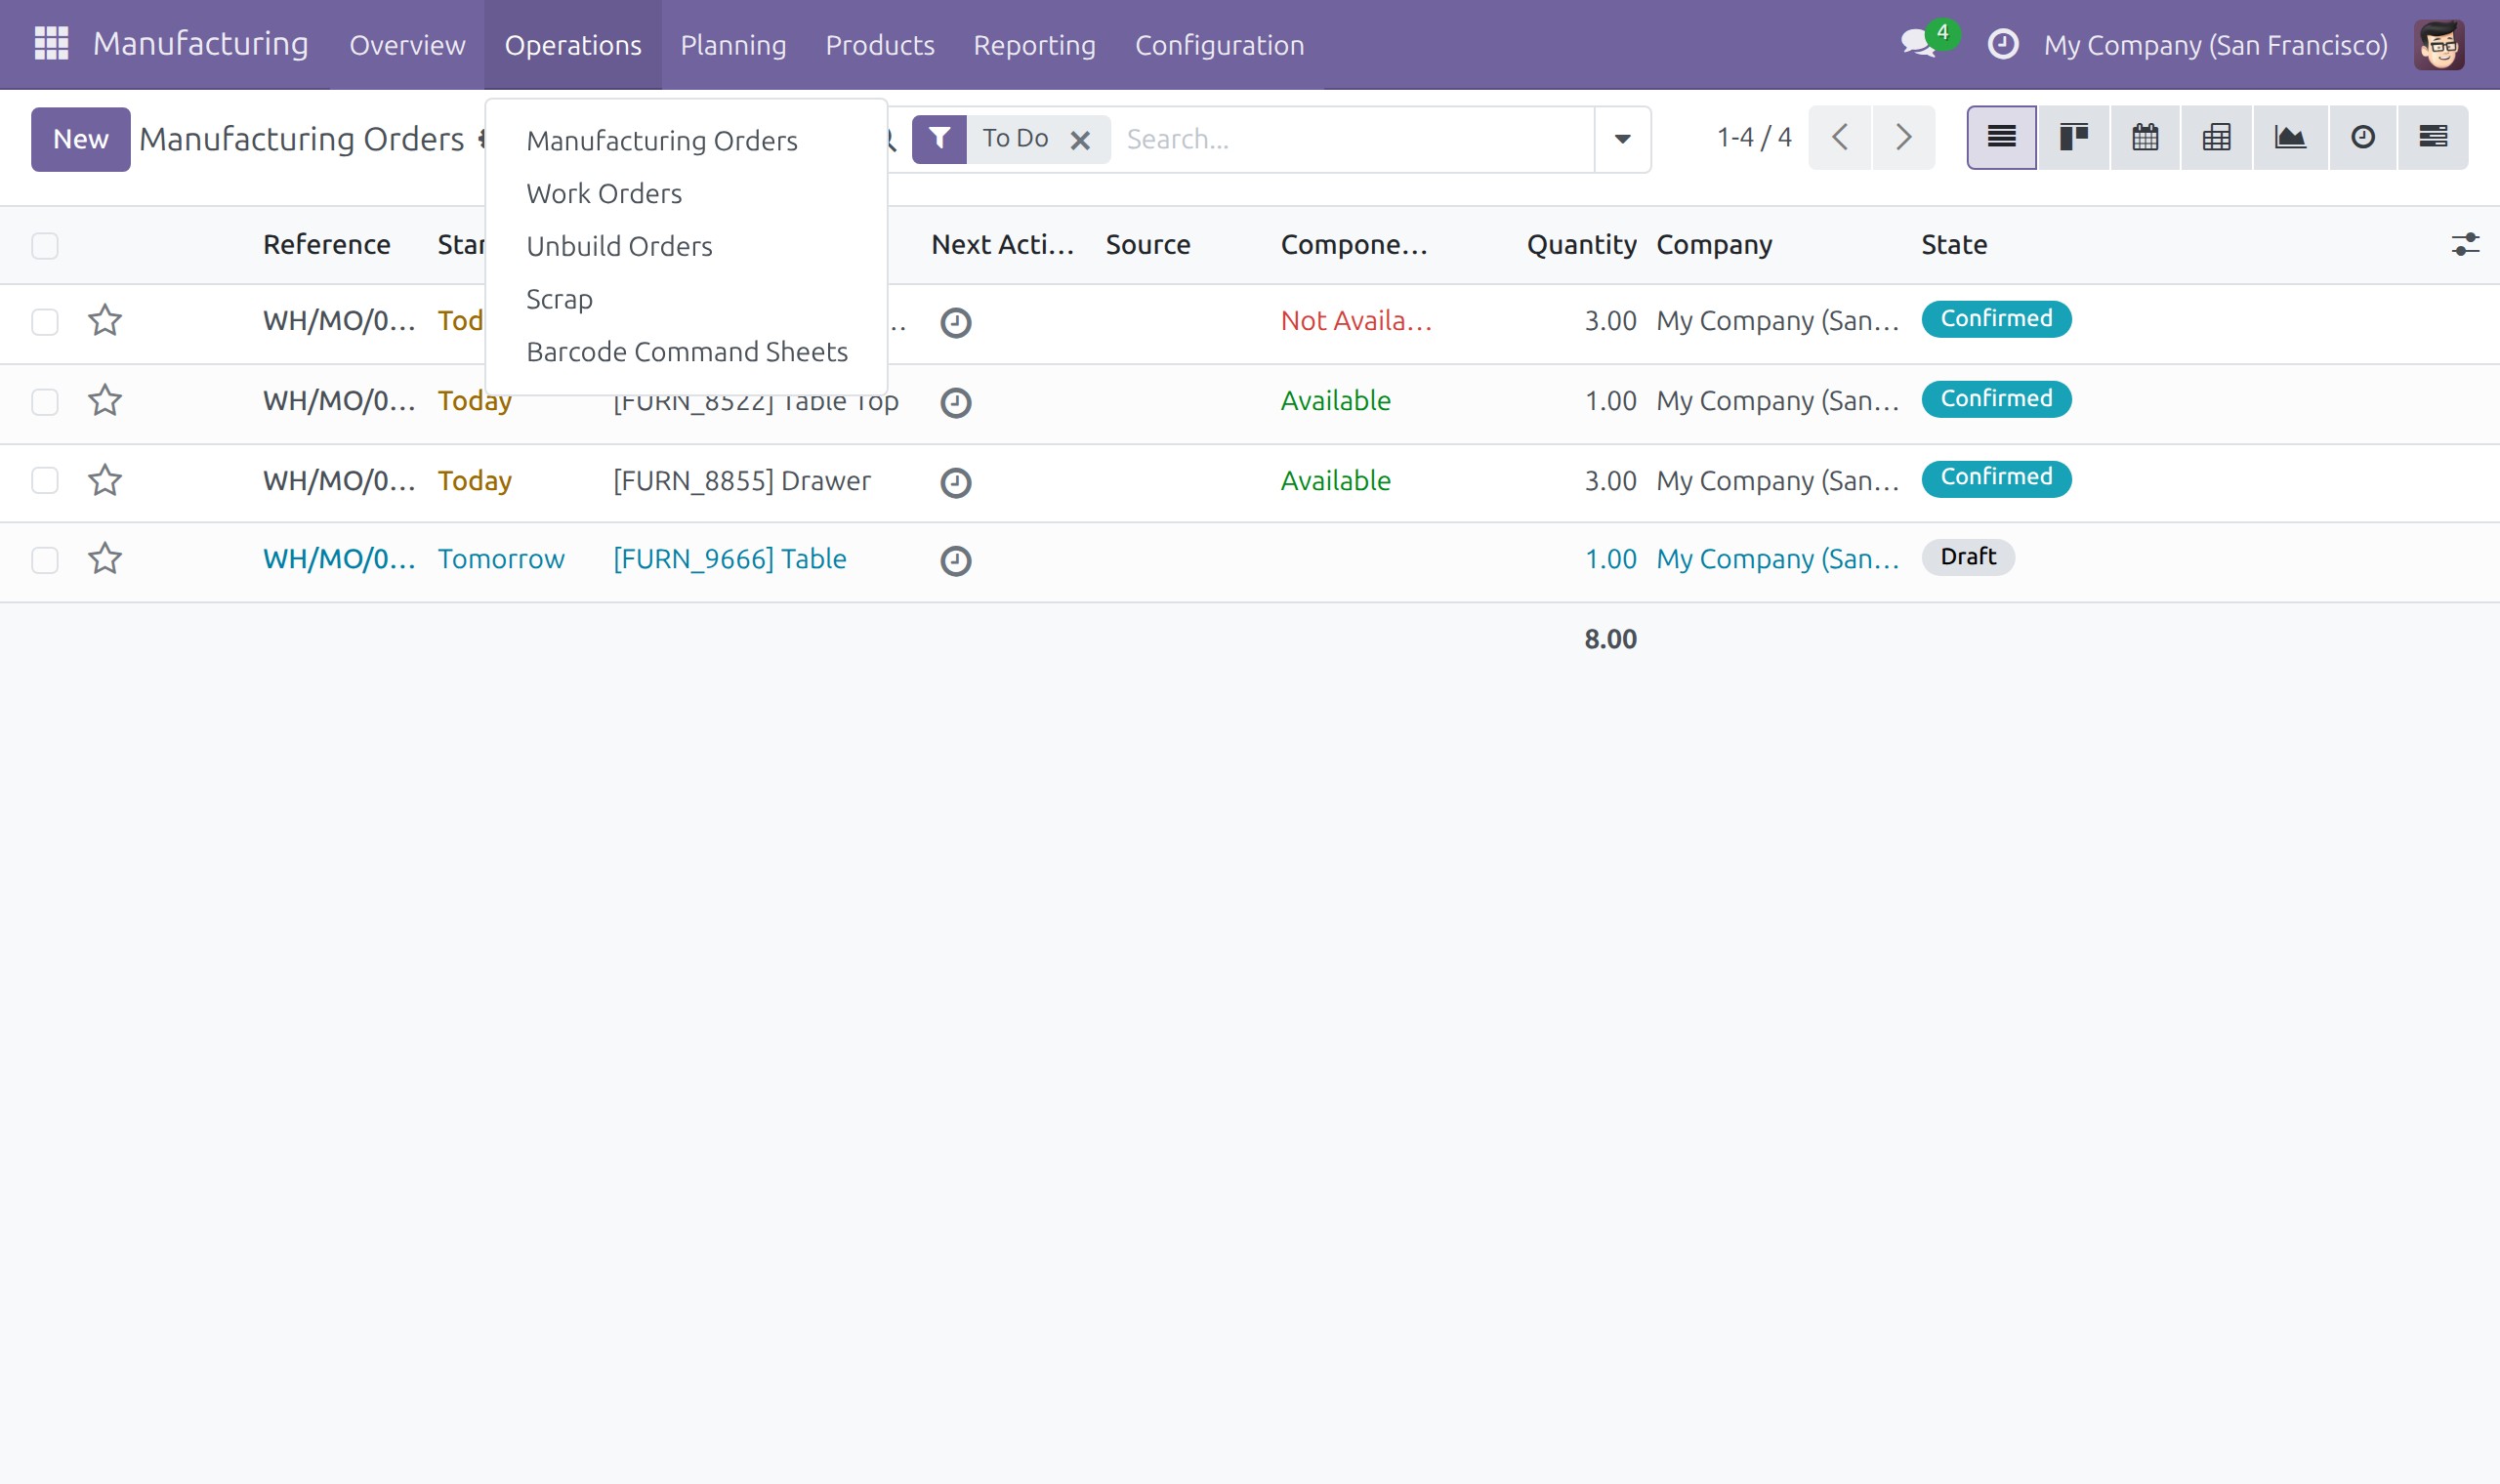Click the filter funnel icon
The height and width of the screenshot is (1484, 2500).
[939, 138]
